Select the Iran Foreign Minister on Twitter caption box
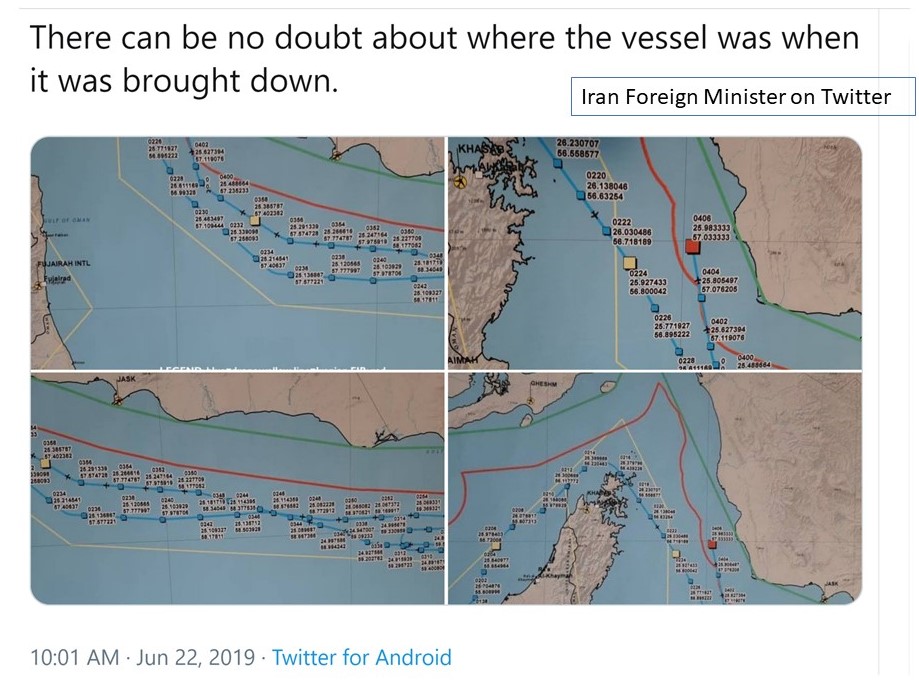The height and width of the screenshot is (680, 919). click(743, 96)
